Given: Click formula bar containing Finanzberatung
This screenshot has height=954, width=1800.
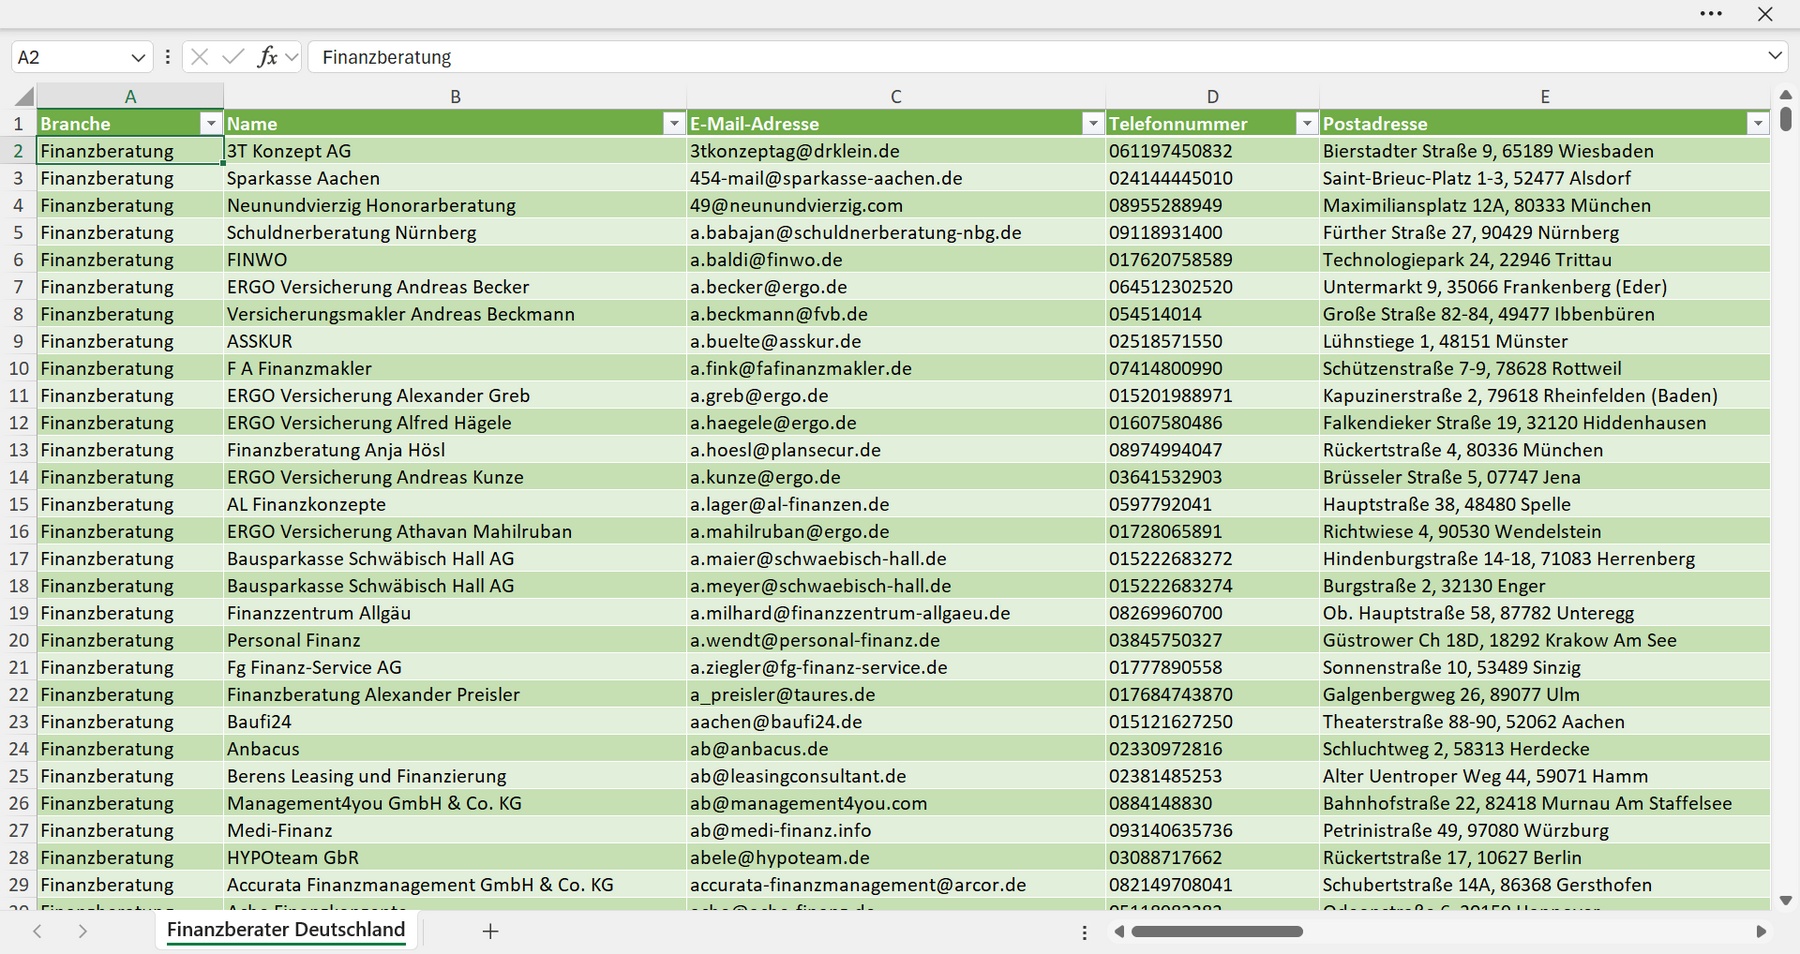Looking at the screenshot, I should point(1035,57).
